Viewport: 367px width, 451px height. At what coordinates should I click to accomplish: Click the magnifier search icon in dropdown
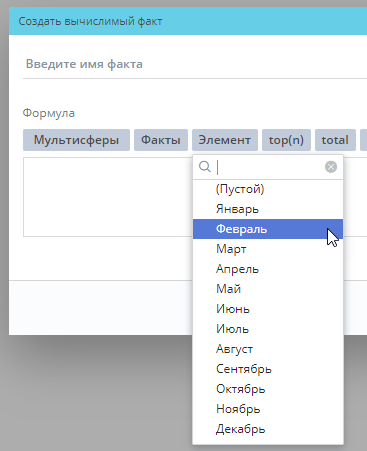[x=205, y=166]
